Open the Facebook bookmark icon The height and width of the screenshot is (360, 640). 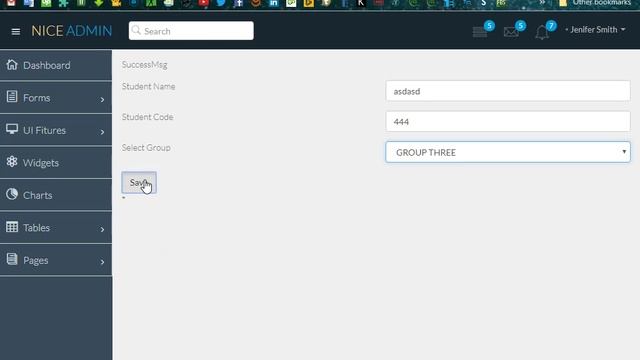coord(239,3)
